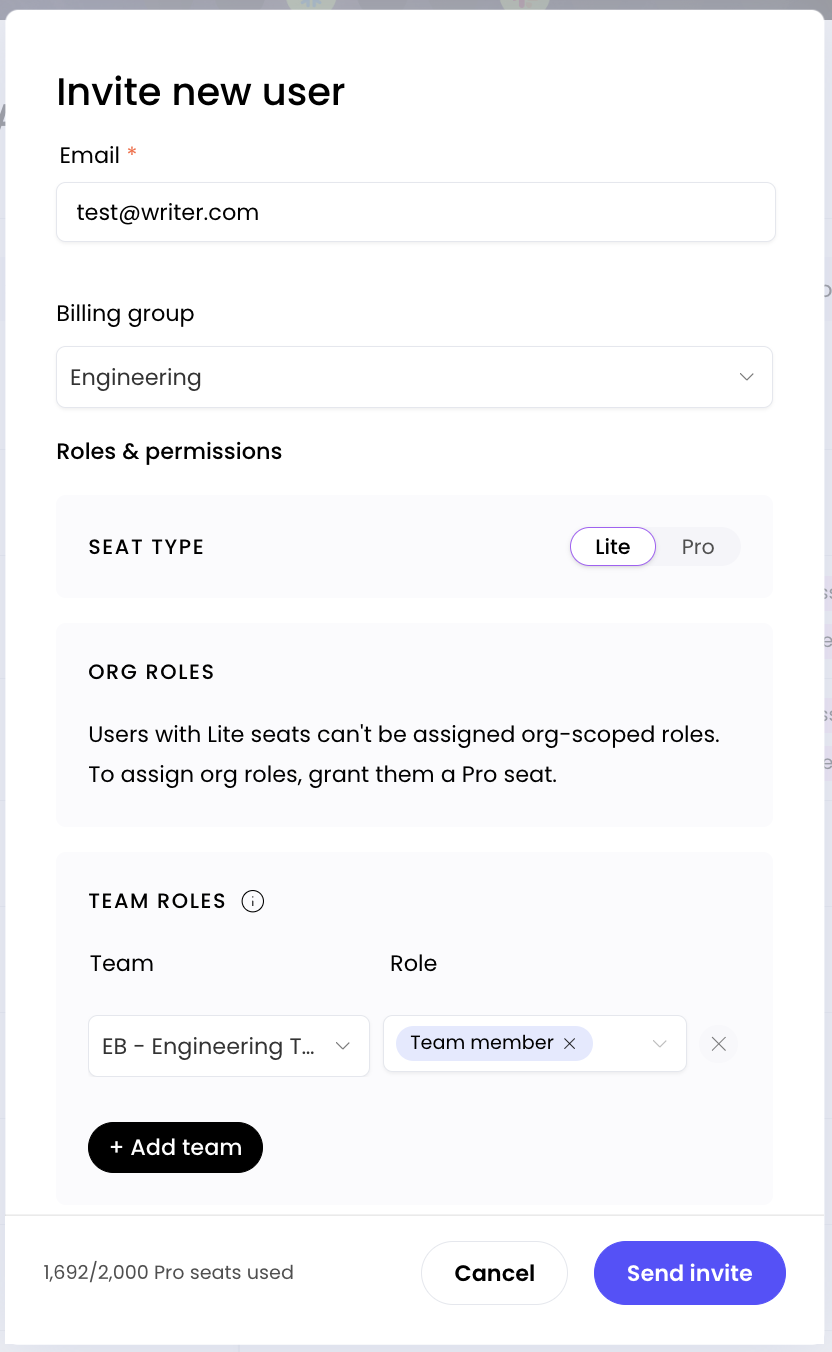The width and height of the screenshot is (832, 1352).
Task: Click the Org Roles Lite seat notice
Action: click(x=404, y=754)
